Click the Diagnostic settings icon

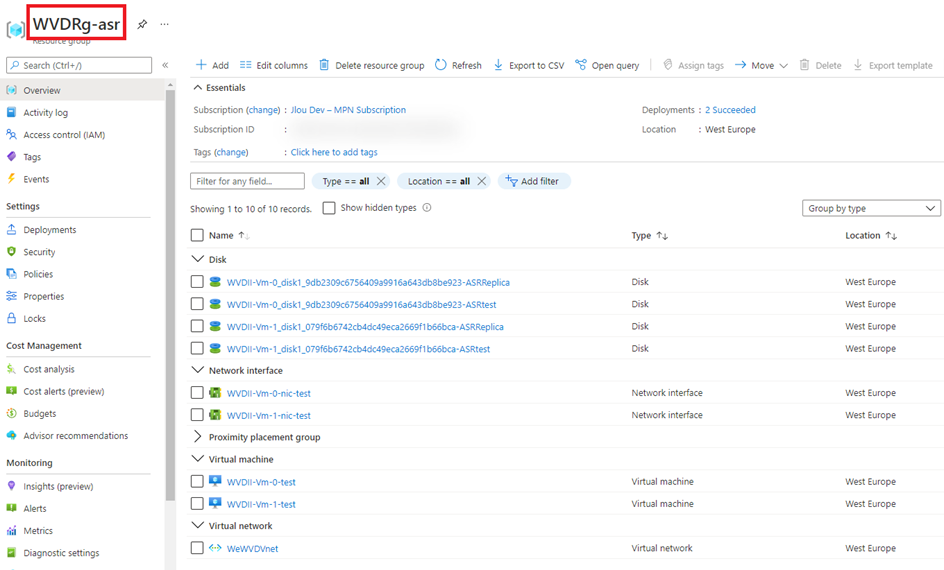click(11, 553)
